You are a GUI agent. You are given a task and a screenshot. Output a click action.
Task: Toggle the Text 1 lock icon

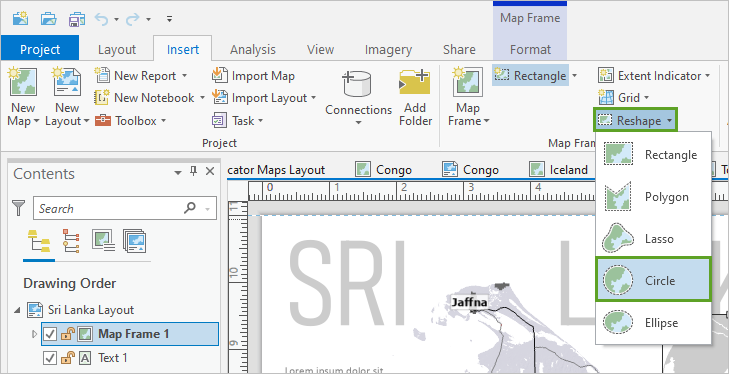[68, 357]
